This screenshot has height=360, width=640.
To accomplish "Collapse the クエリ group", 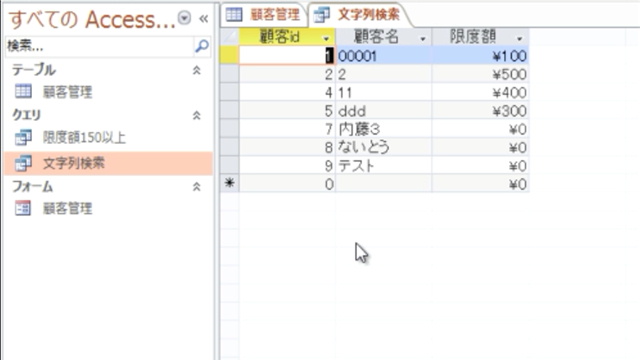I will 196,116.
